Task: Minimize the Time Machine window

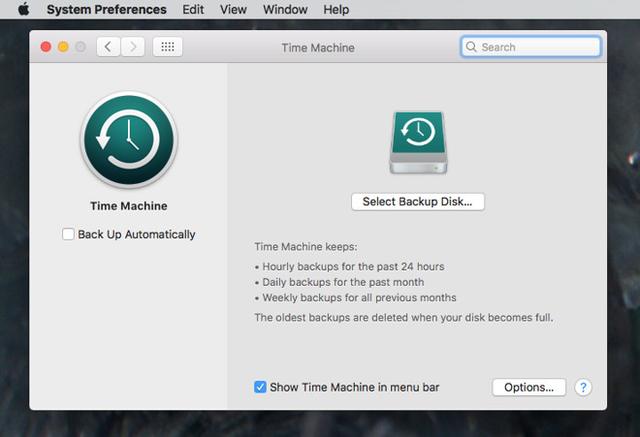Action: tap(63, 47)
